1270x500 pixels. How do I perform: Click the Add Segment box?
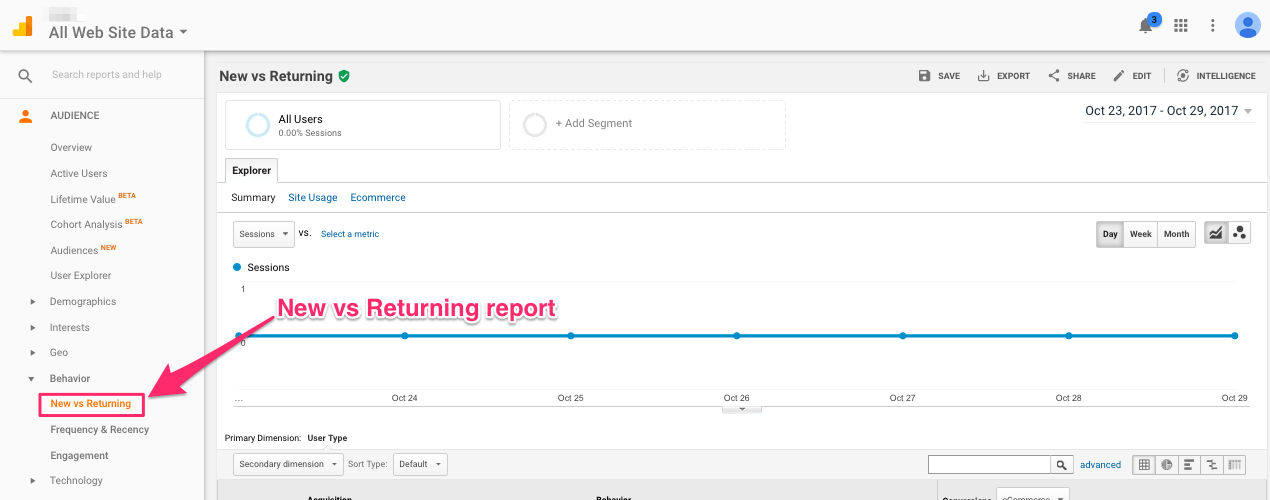click(x=647, y=125)
